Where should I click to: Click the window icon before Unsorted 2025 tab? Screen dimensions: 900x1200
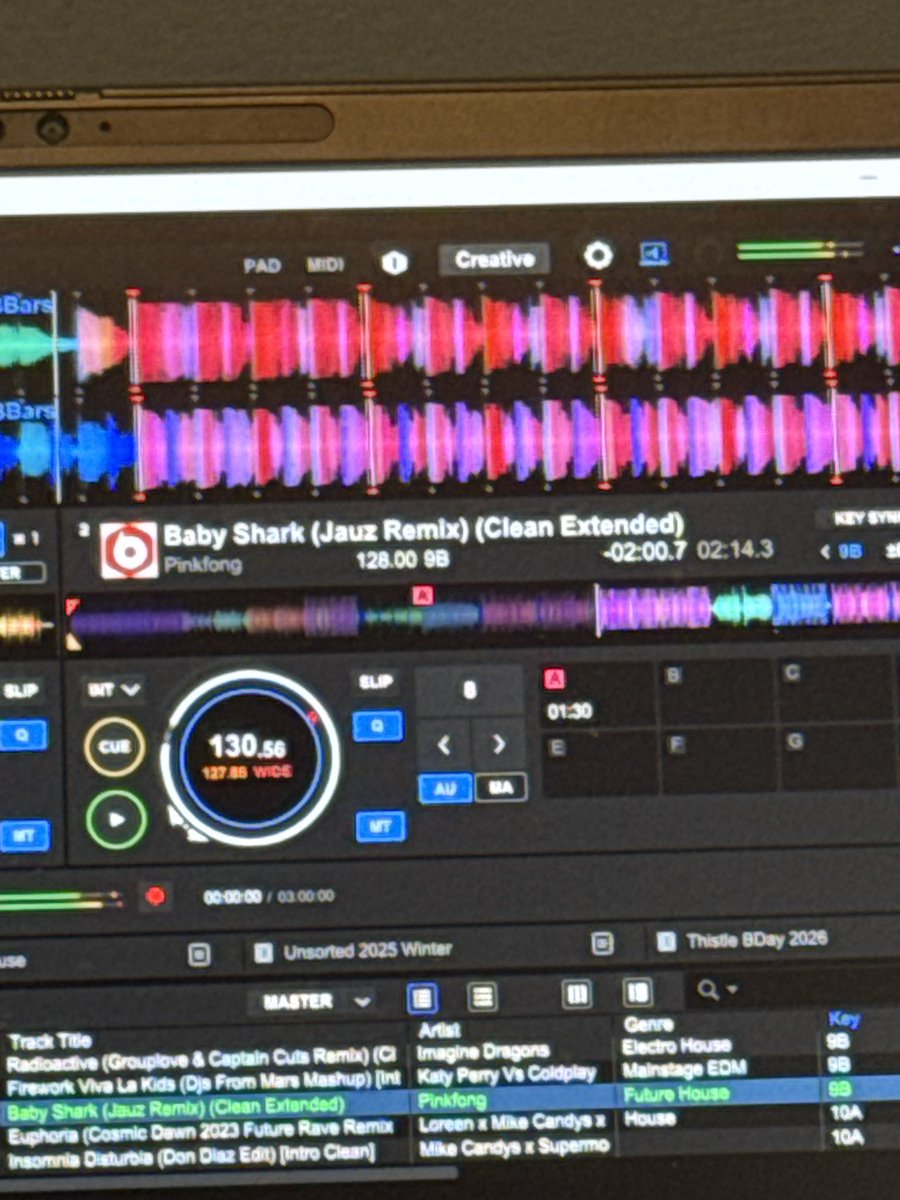coord(198,955)
